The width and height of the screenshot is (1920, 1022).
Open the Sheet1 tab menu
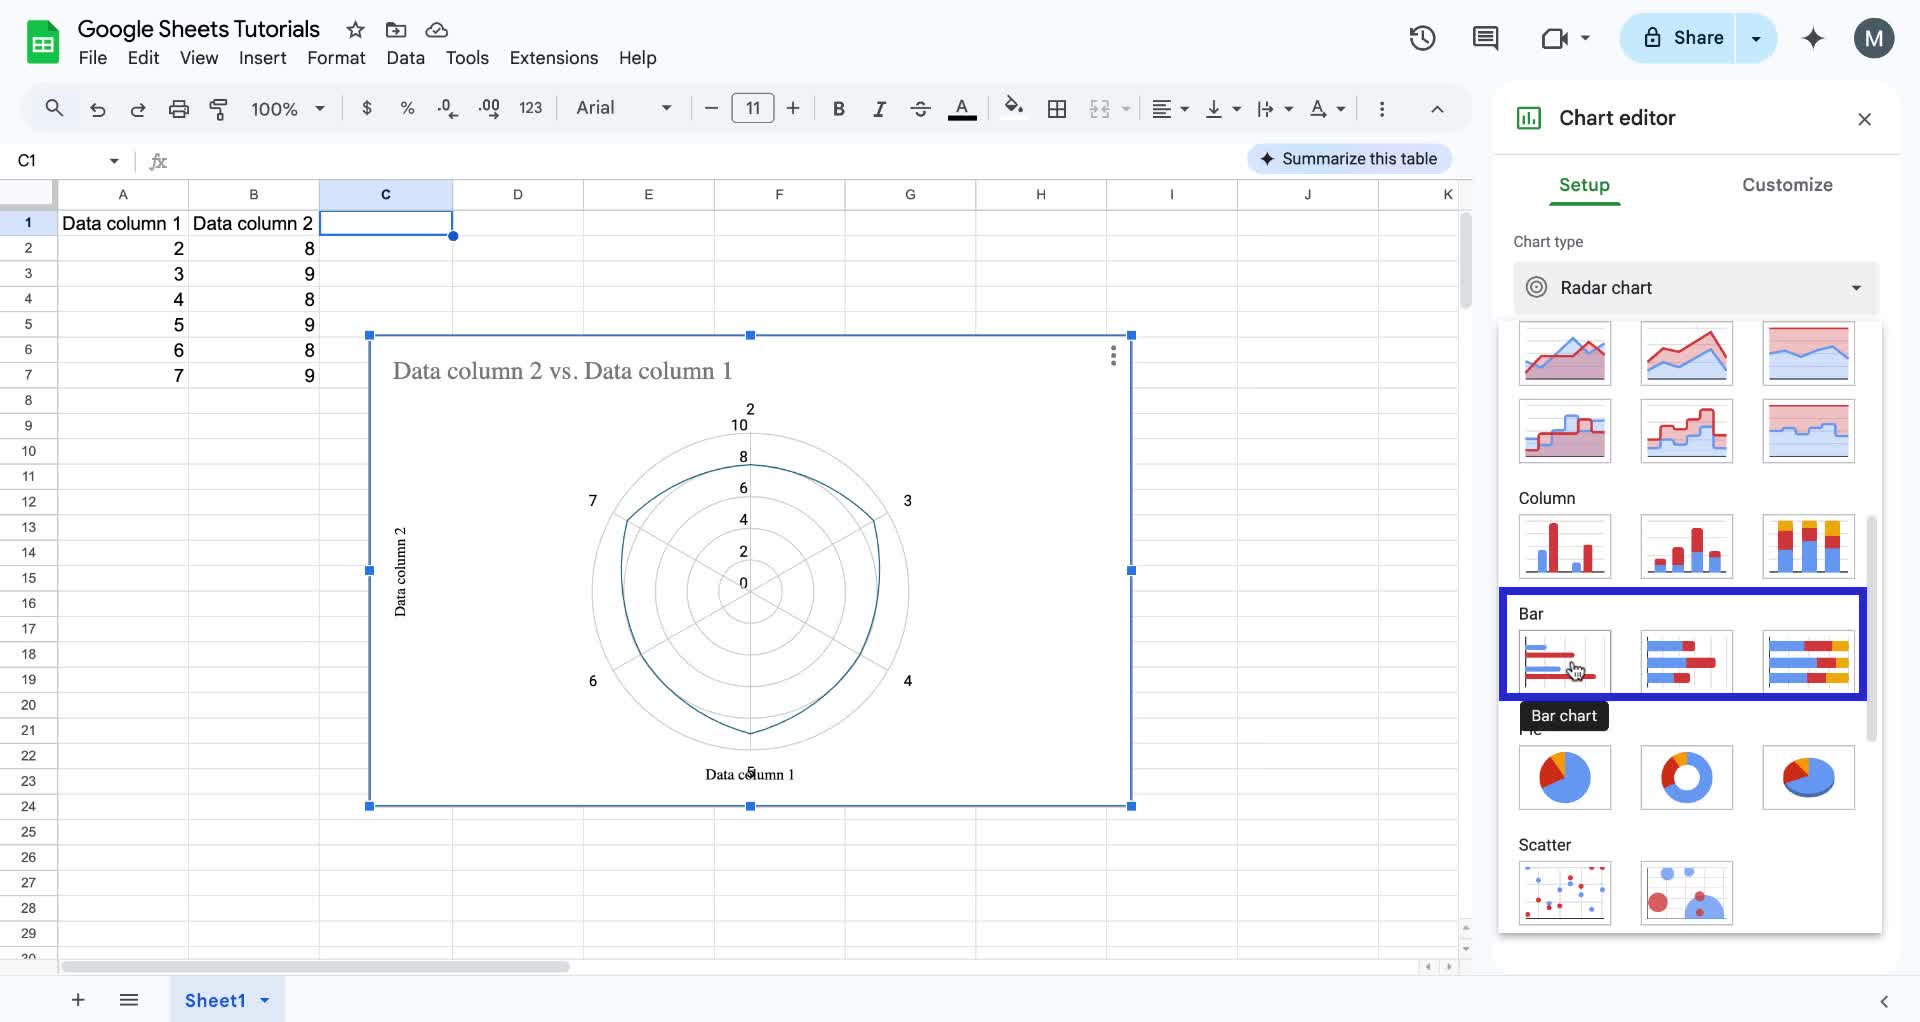[264, 999]
